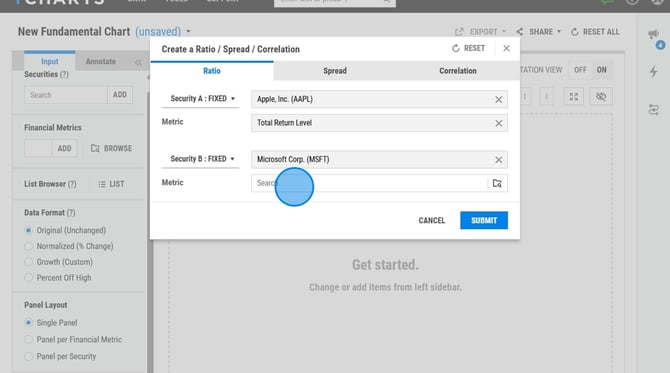Turn presentation view ON
The image size is (670, 373).
[x=602, y=70]
